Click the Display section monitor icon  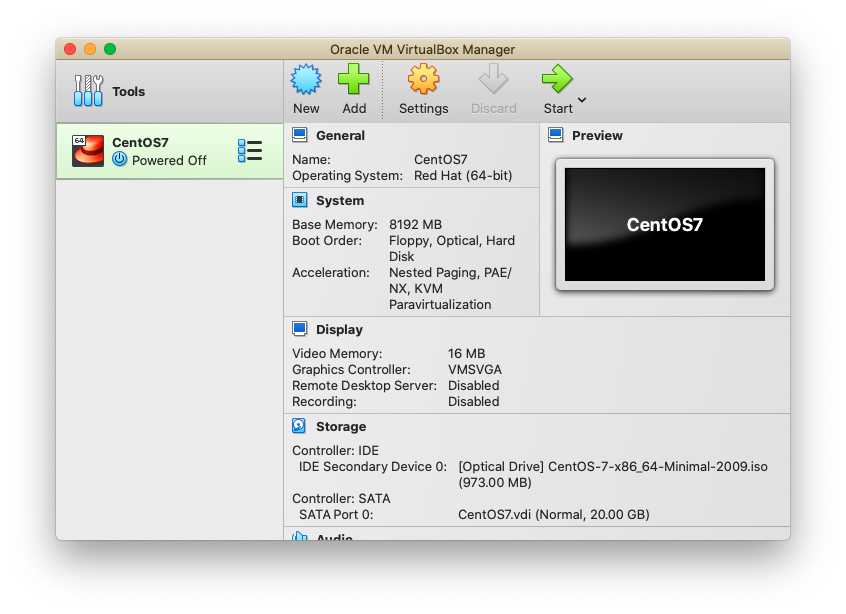coord(299,329)
